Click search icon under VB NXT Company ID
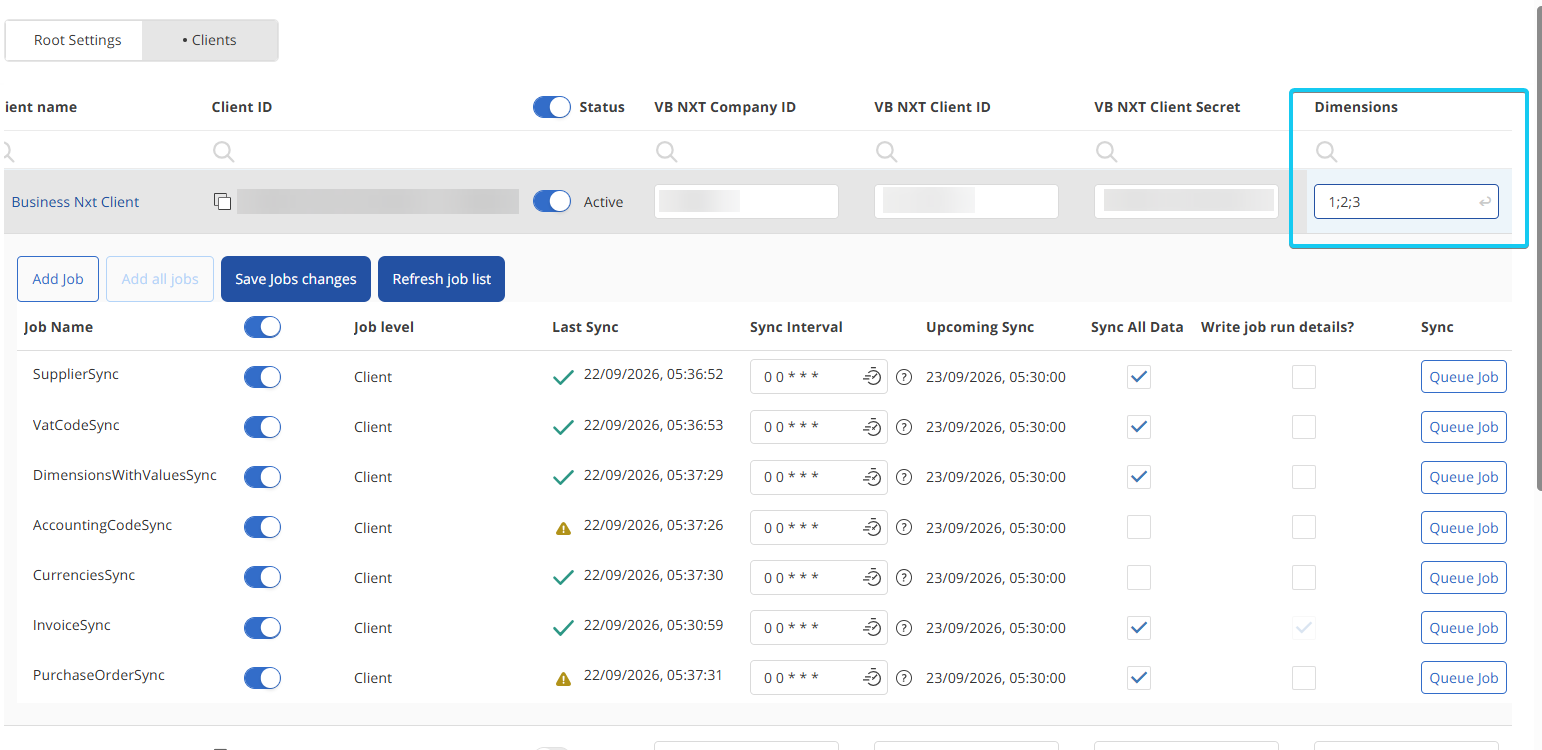Viewport: 1542px width, 750px height. coord(666,151)
